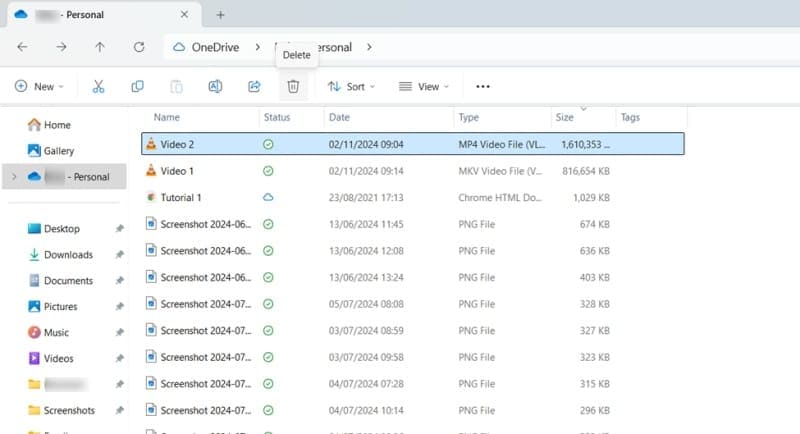
Task: Click pin icon next to Pictures
Action: point(119,307)
